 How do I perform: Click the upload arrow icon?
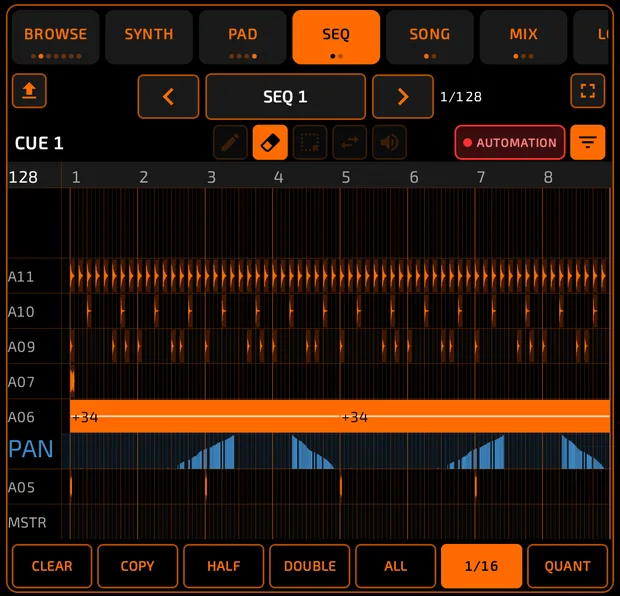pyautogui.click(x=29, y=91)
